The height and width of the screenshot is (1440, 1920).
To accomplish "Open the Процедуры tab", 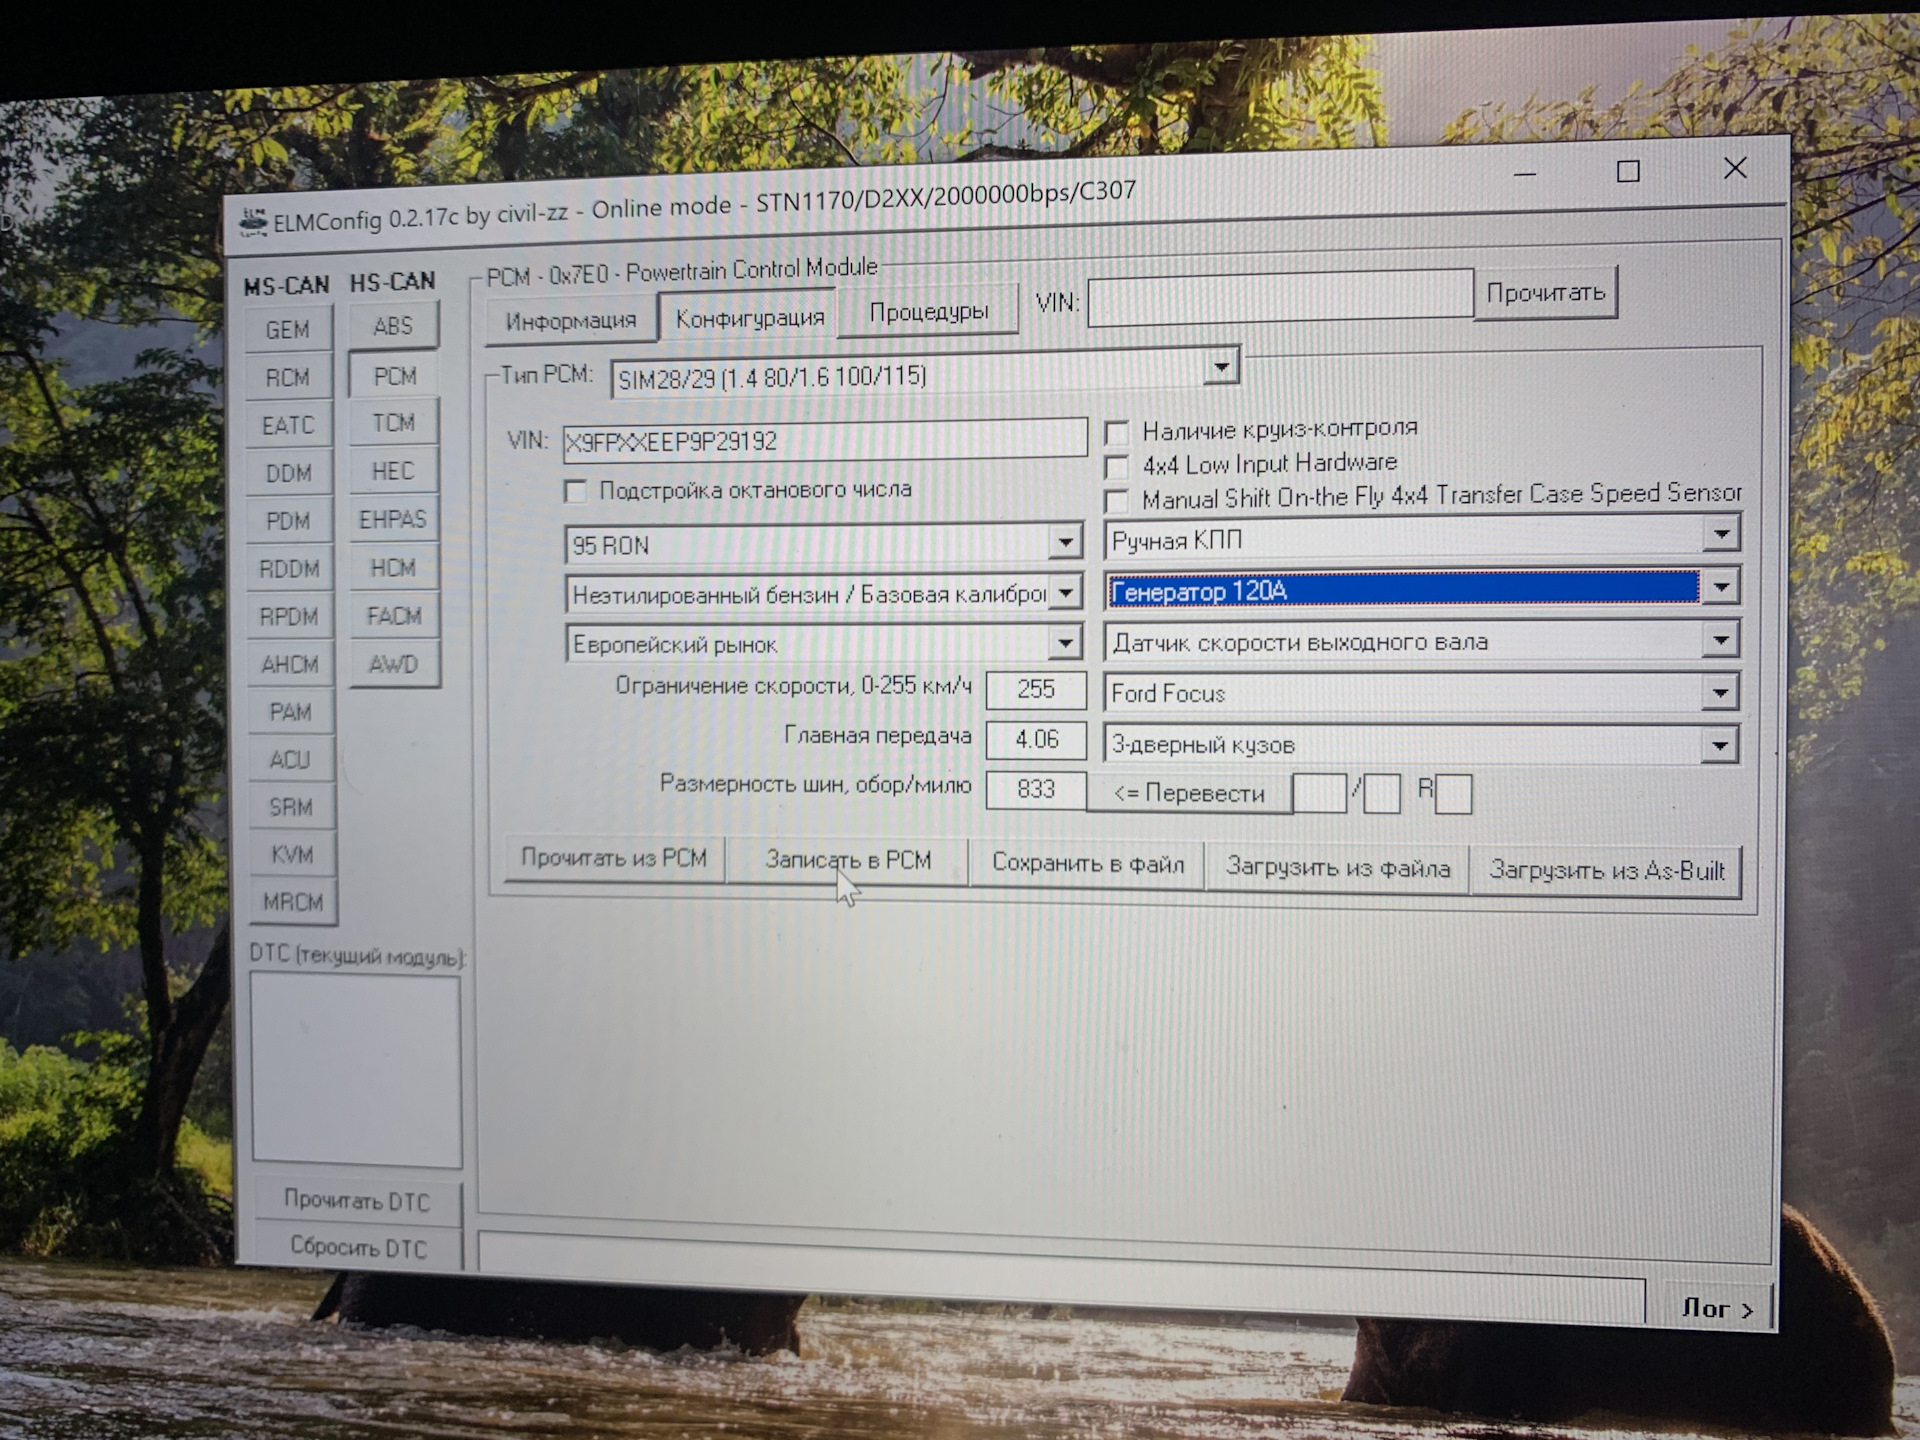I will pos(928,312).
